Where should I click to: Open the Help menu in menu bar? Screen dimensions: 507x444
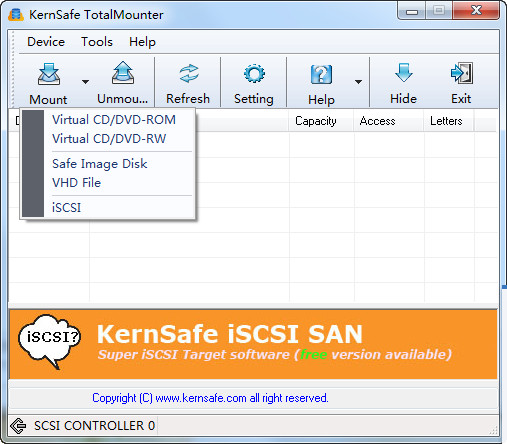(142, 42)
